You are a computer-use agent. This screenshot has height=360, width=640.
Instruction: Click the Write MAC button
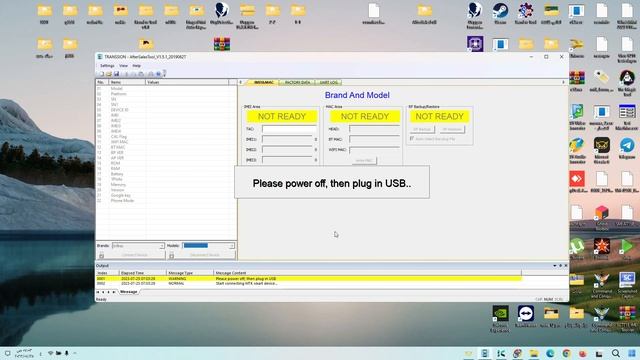point(364,160)
